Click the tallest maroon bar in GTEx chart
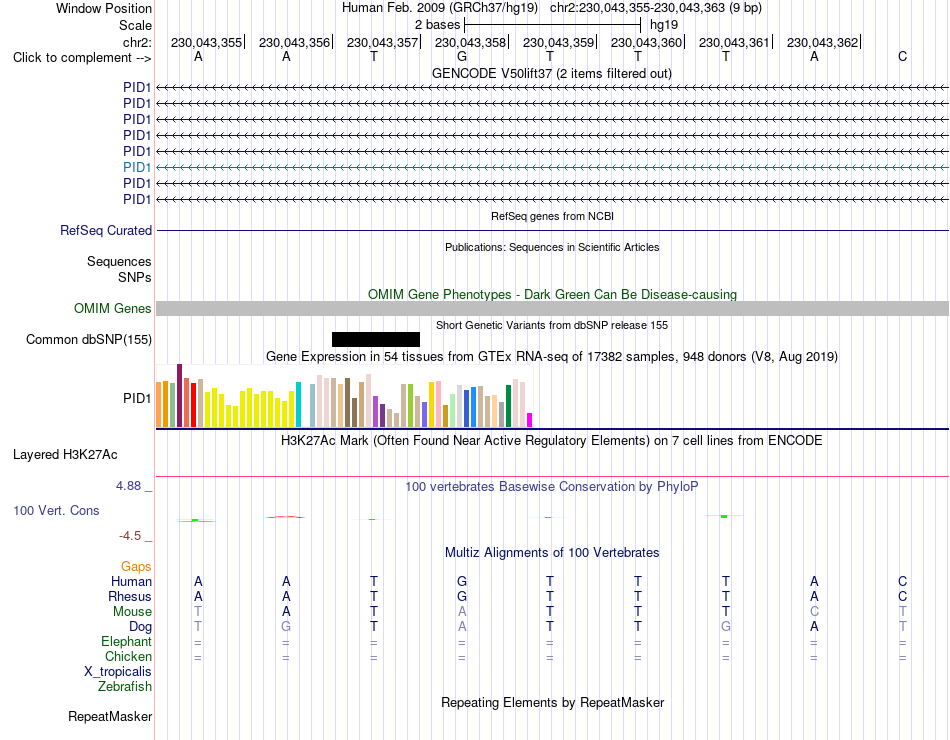The image size is (950, 740). point(179,395)
